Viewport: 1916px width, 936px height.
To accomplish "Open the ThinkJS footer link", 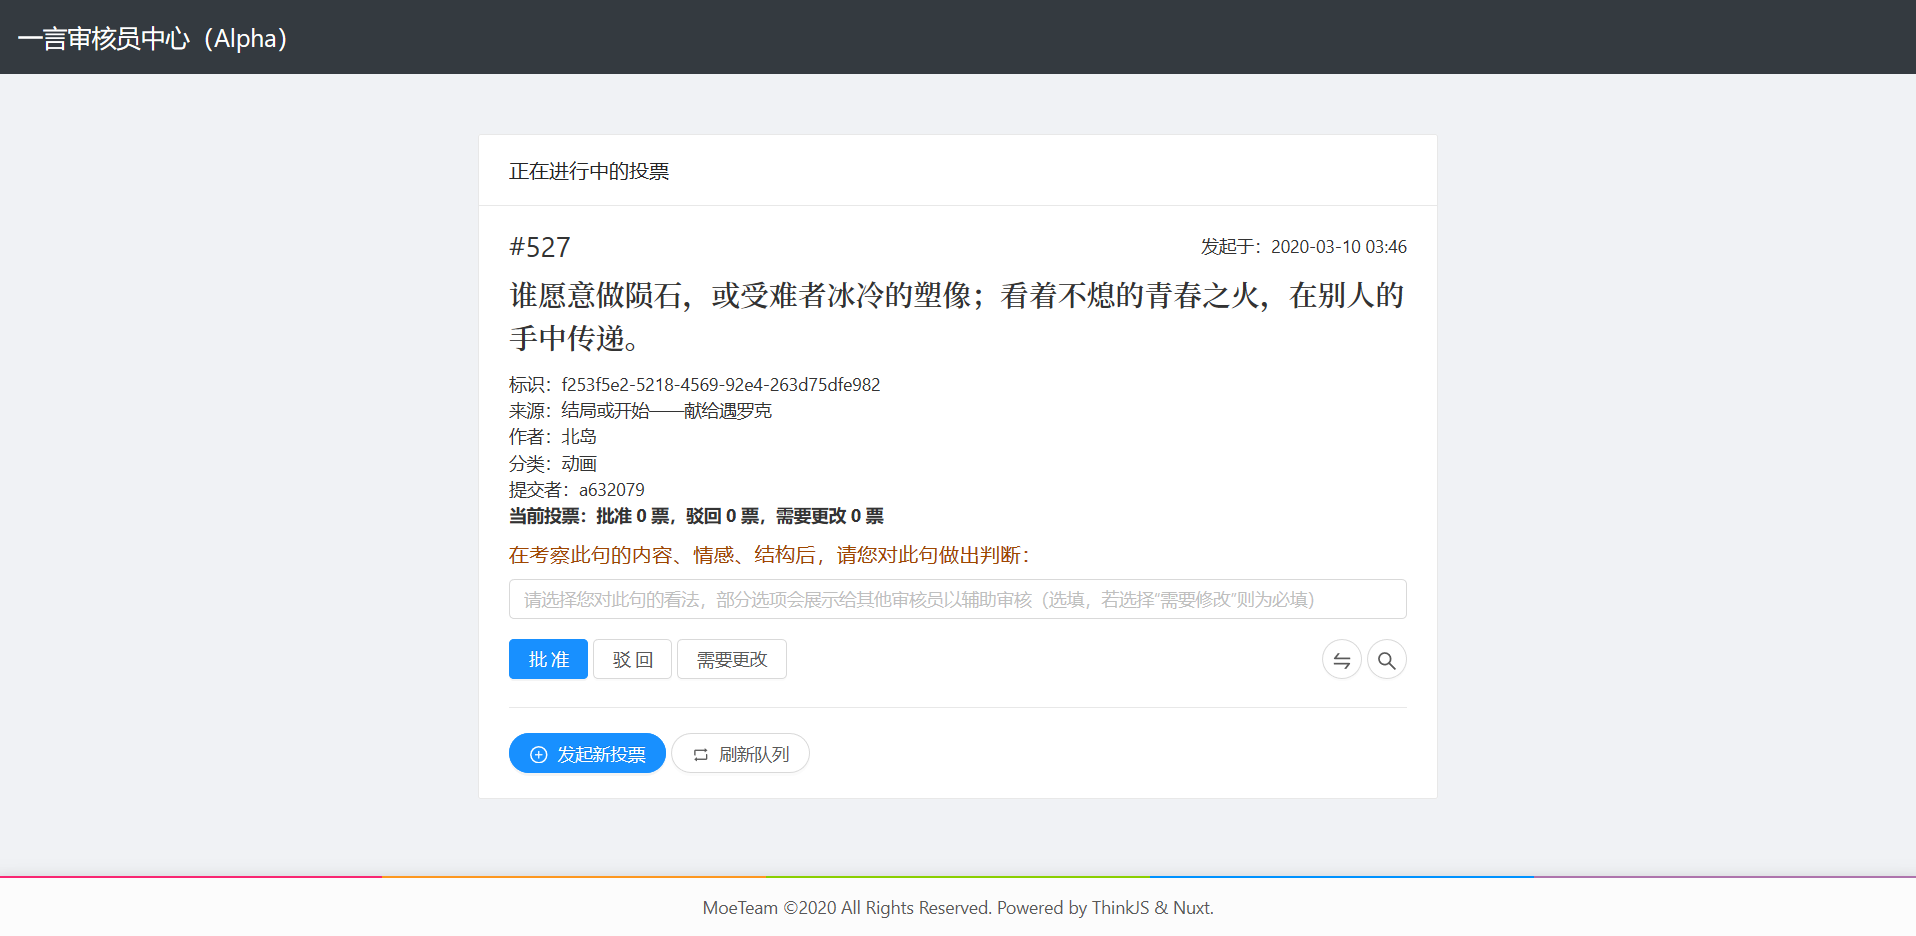I will 1119,907.
